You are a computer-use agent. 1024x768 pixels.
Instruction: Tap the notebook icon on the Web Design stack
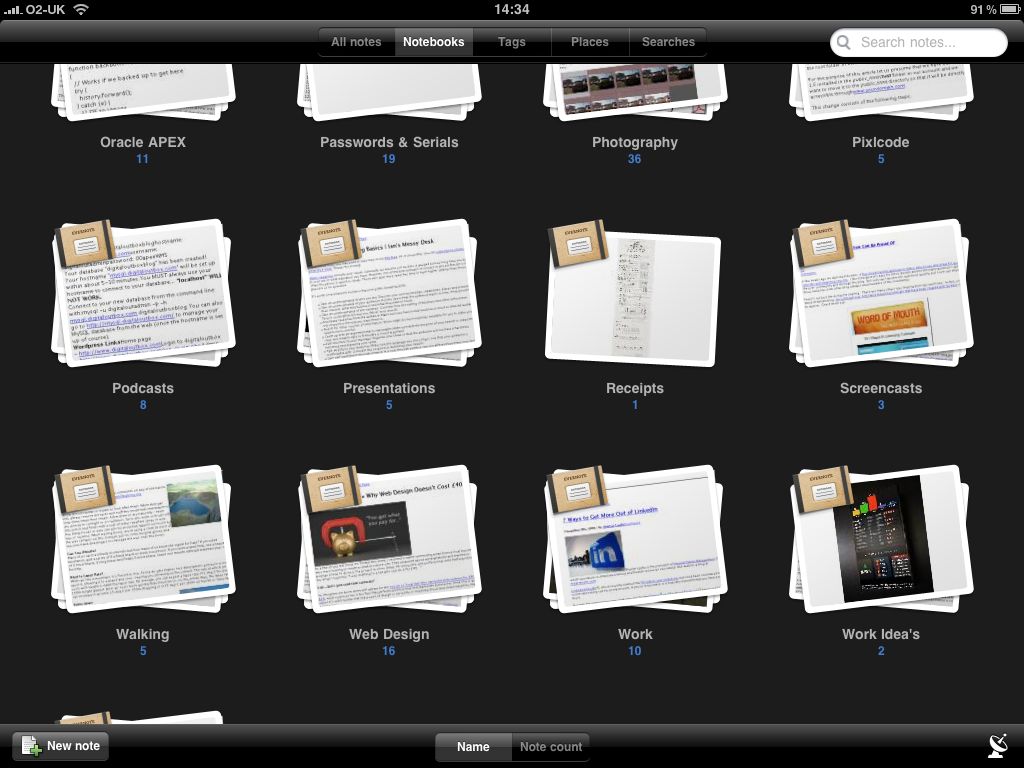[x=332, y=491]
